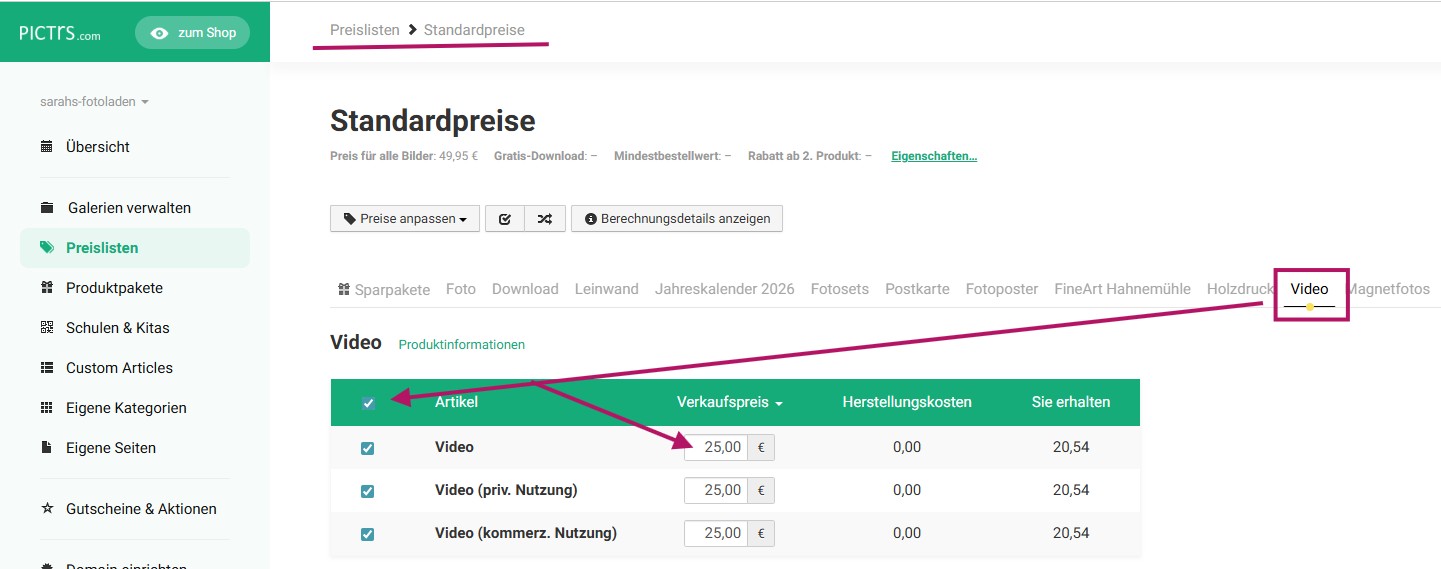Click the Standardpreise breadcrumb
The width and height of the screenshot is (1441, 569).
[x=474, y=30]
